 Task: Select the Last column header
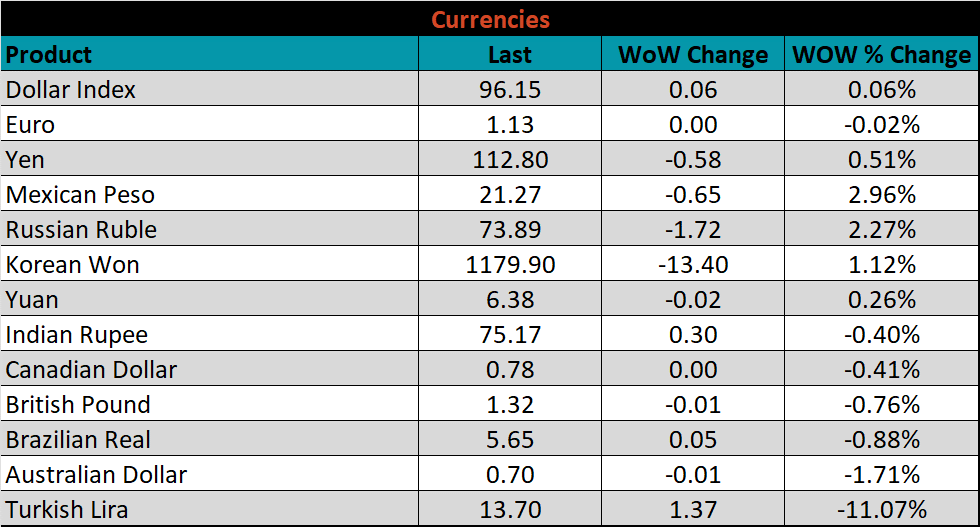click(x=510, y=54)
